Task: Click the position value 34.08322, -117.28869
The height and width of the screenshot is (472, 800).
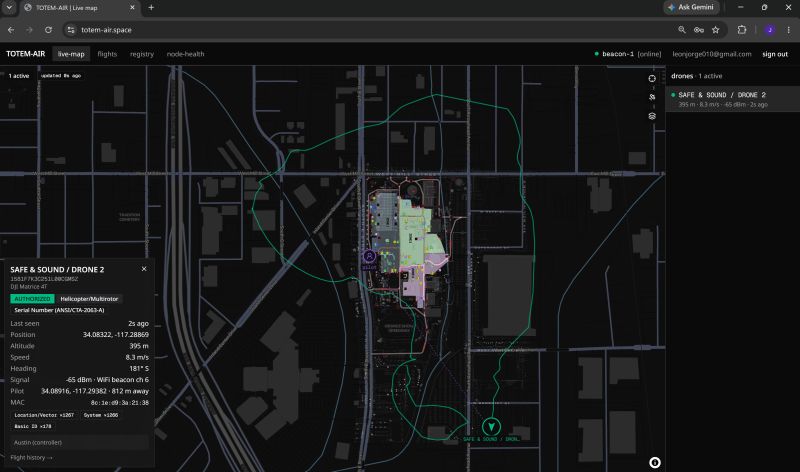Action: (116, 335)
